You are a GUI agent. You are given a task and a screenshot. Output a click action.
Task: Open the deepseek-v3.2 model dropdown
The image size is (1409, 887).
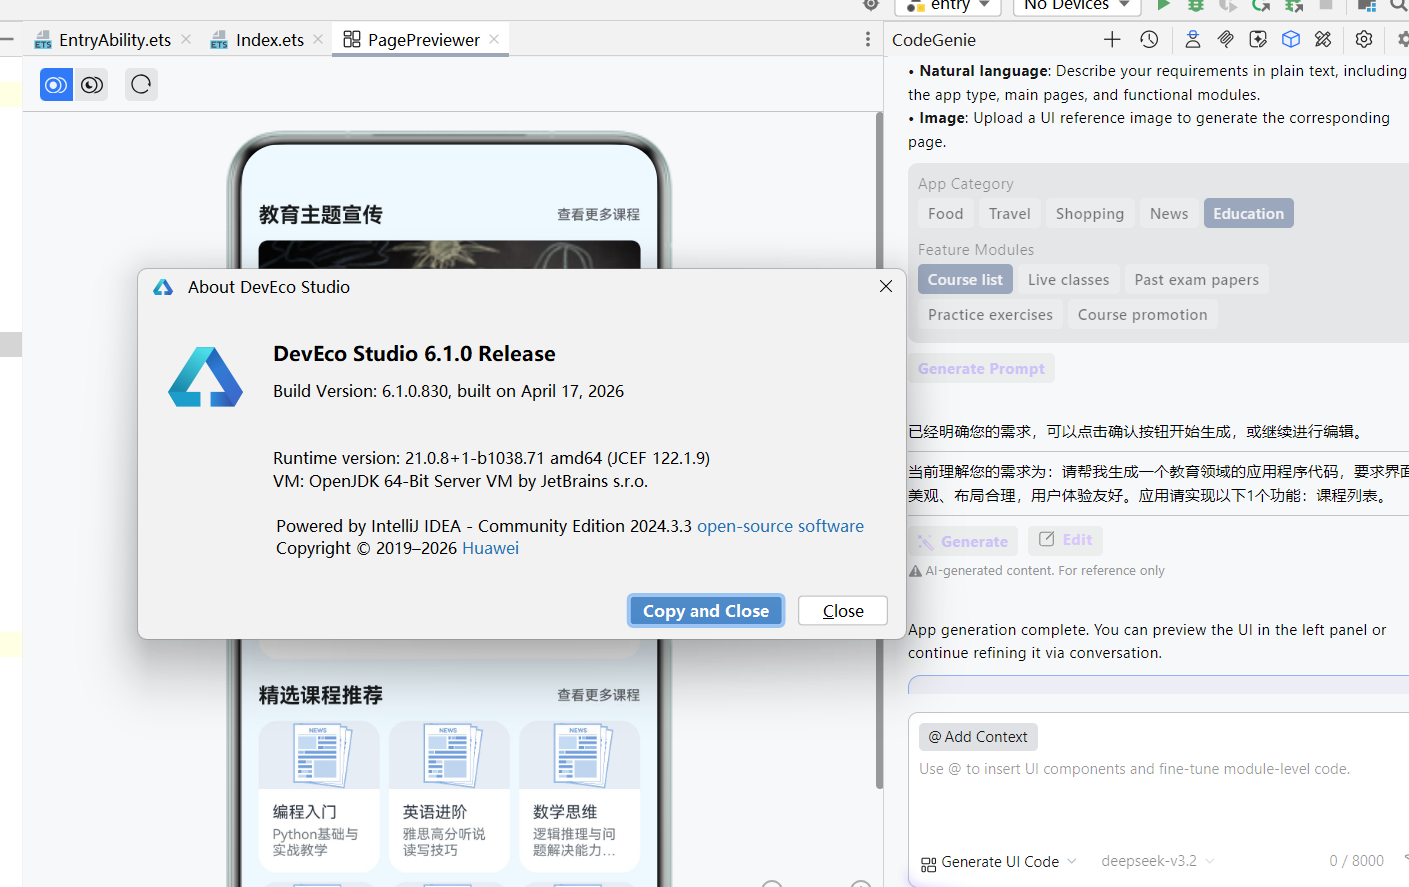click(x=1158, y=861)
